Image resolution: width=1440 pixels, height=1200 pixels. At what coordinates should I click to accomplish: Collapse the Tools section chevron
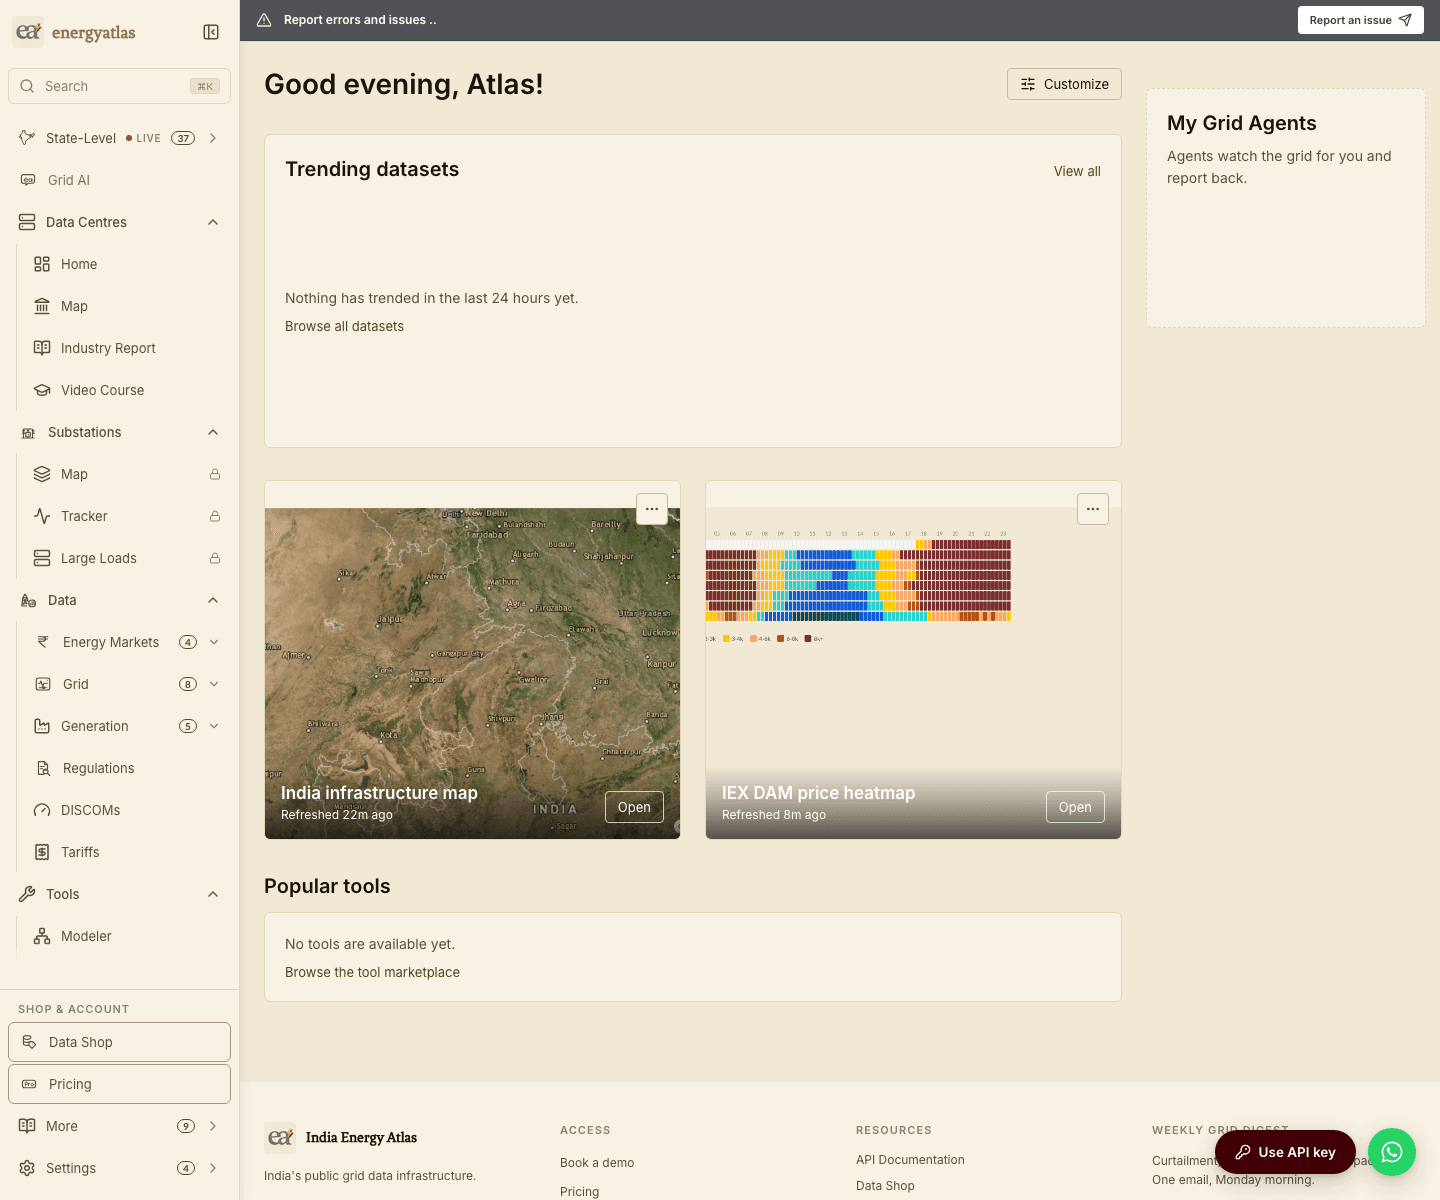point(213,894)
